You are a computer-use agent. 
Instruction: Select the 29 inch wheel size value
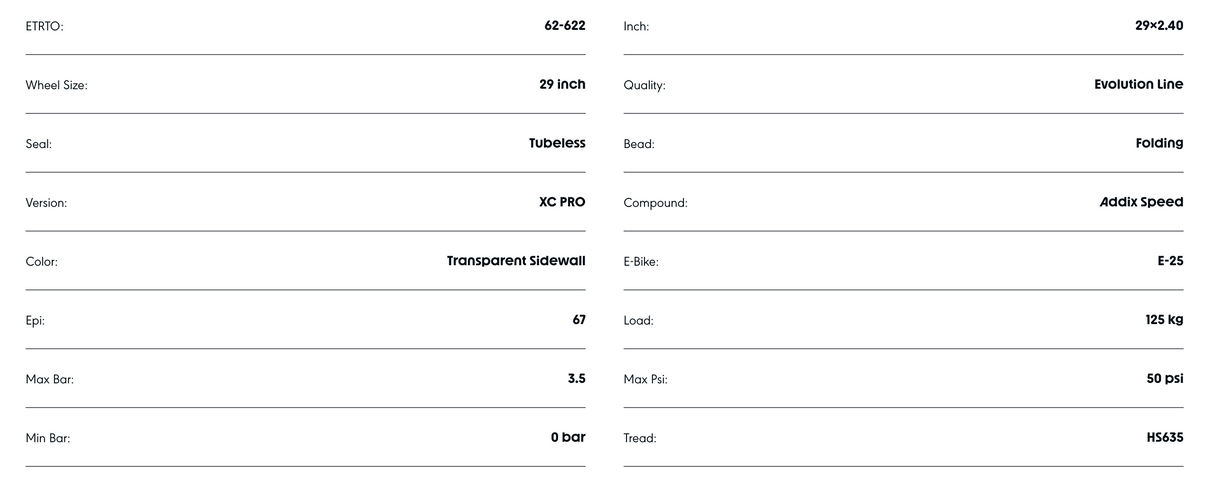point(562,84)
